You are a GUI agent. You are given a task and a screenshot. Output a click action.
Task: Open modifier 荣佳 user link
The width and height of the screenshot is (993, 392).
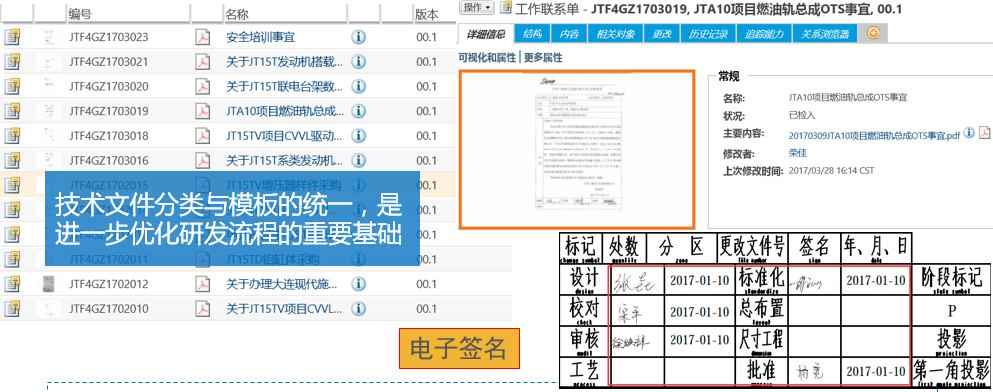(x=798, y=153)
